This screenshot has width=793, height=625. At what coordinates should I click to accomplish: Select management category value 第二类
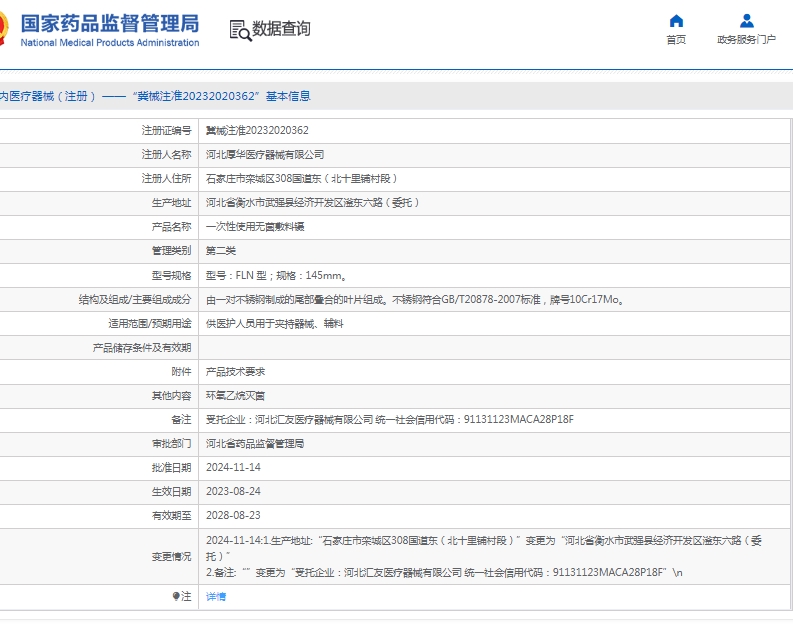[221, 251]
